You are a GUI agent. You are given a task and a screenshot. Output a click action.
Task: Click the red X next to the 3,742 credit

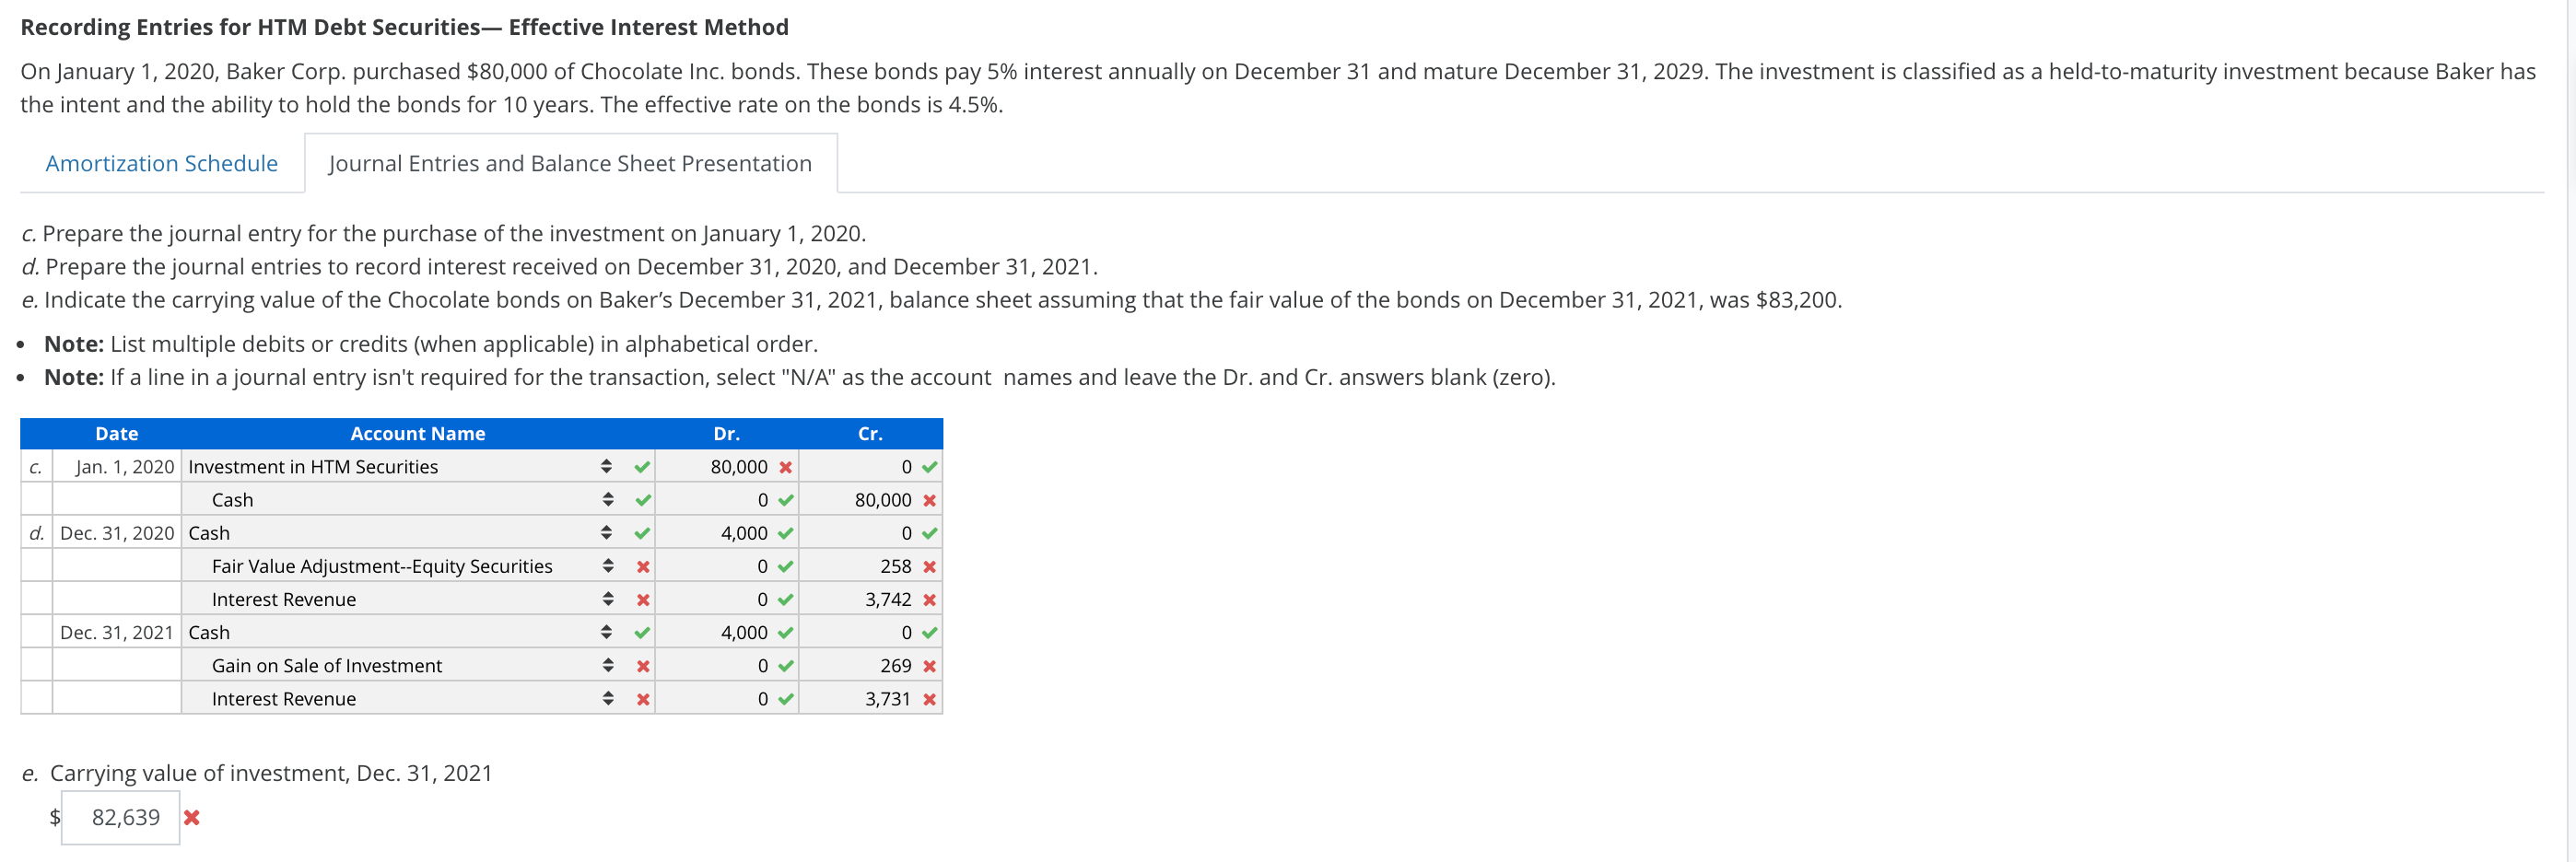(929, 599)
